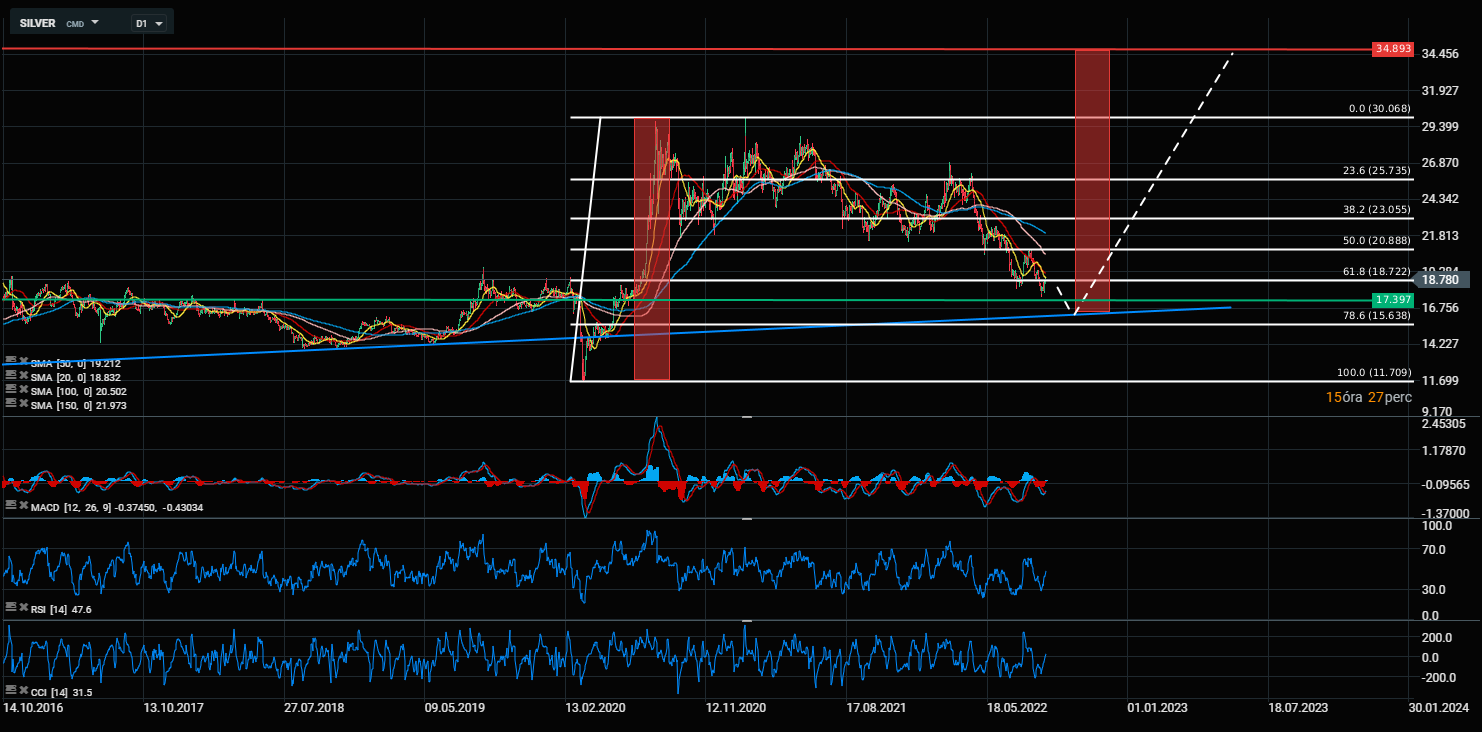
Task: Remove the MACD indicator
Action: (24, 507)
